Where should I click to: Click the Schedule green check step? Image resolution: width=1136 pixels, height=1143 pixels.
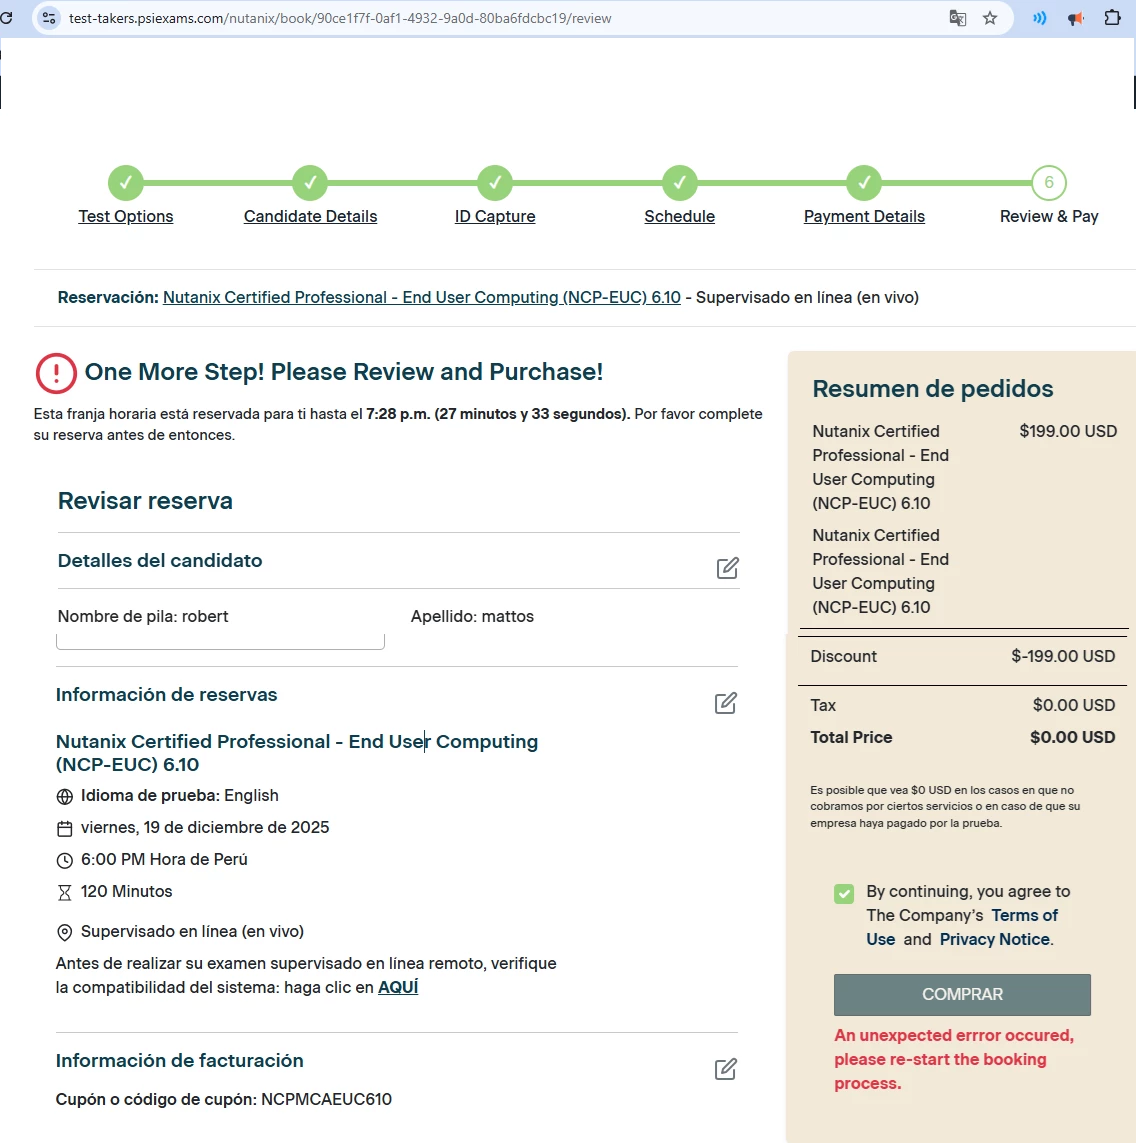pyautogui.click(x=680, y=182)
